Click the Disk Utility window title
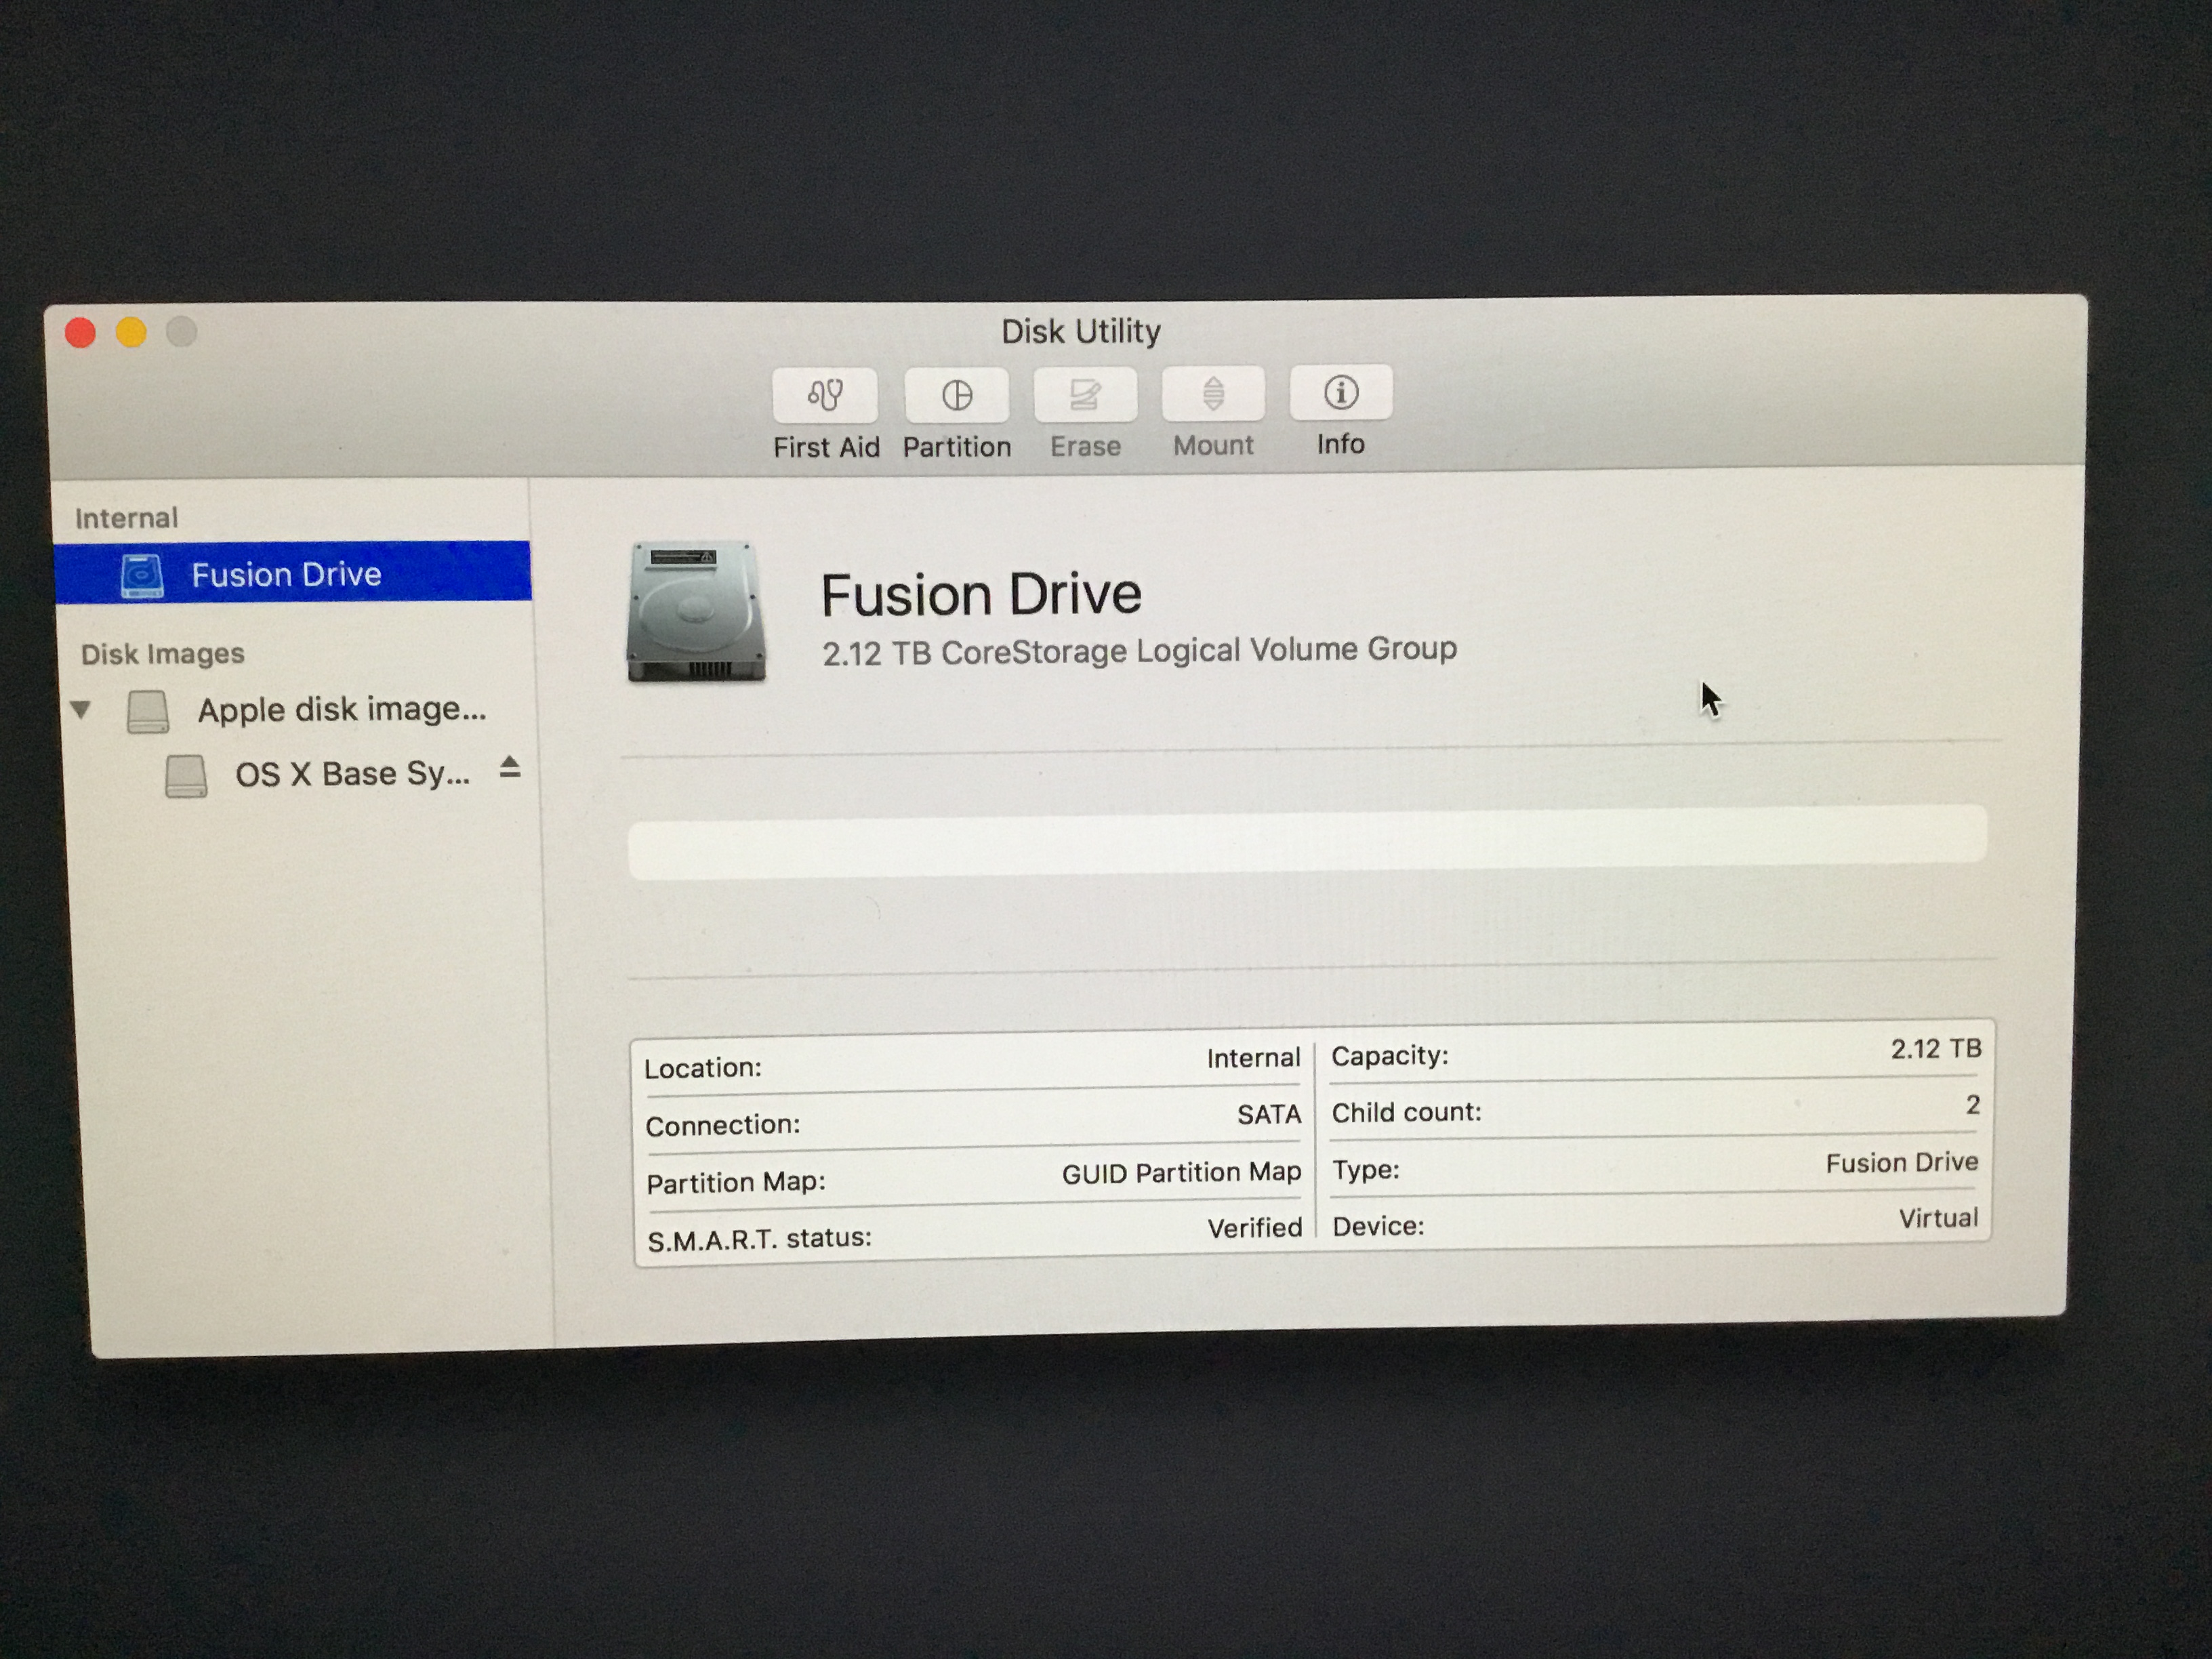Image resolution: width=2212 pixels, height=1659 pixels. click(x=1081, y=331)
